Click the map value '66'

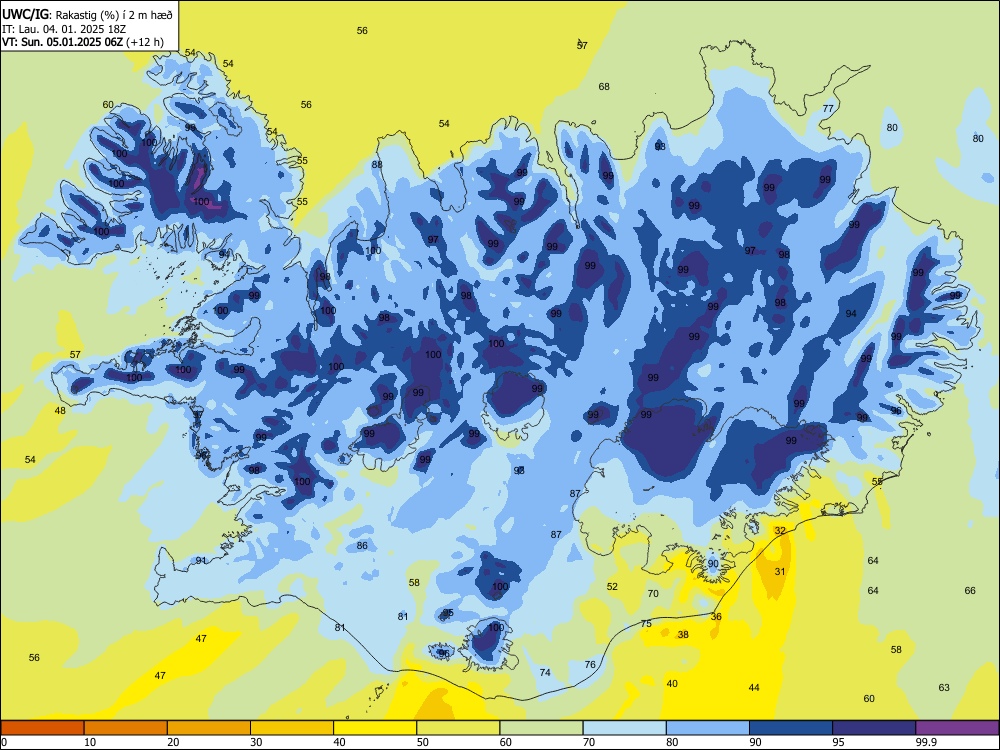coord(970,591)
